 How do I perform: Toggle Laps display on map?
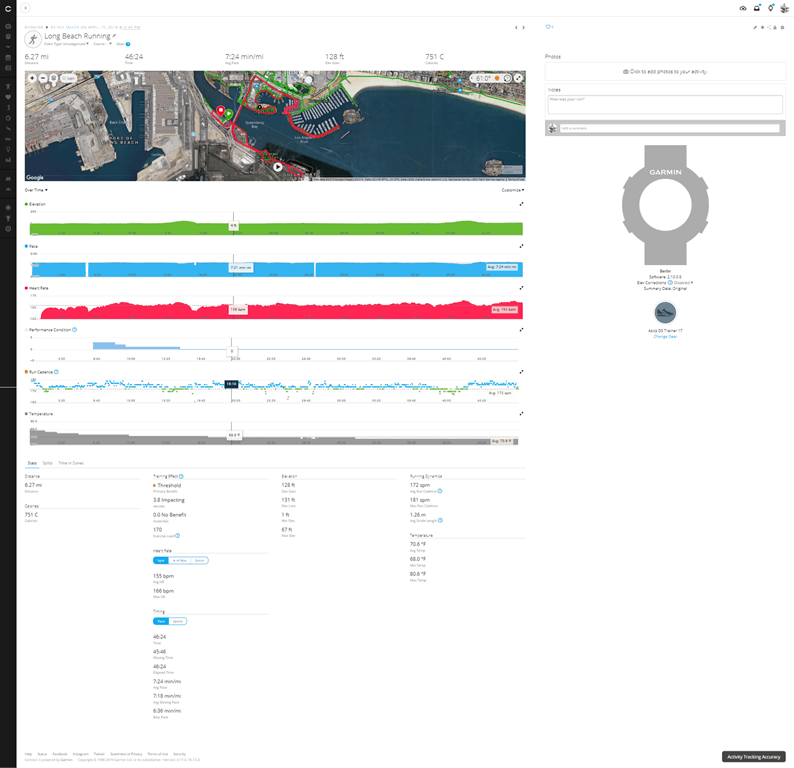point(68,78)
